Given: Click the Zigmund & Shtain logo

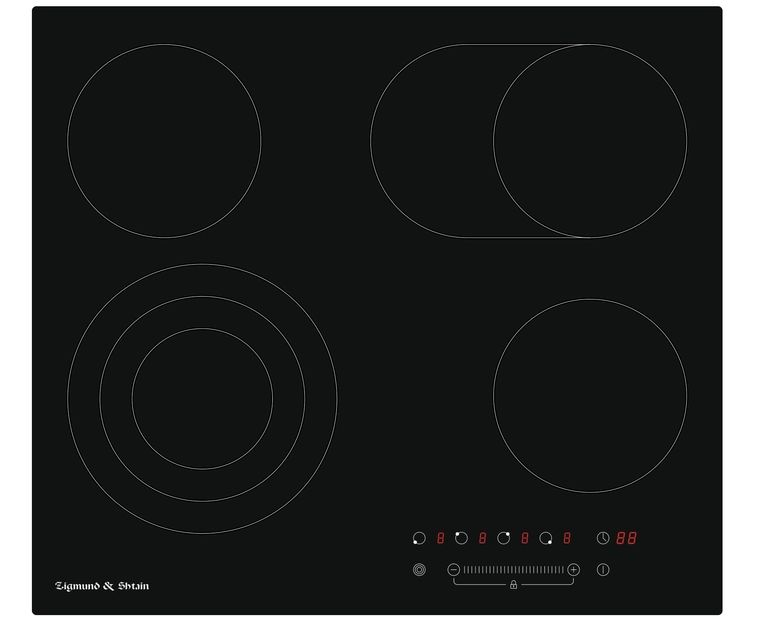Looking at the screenshot, I should point(101,586).
